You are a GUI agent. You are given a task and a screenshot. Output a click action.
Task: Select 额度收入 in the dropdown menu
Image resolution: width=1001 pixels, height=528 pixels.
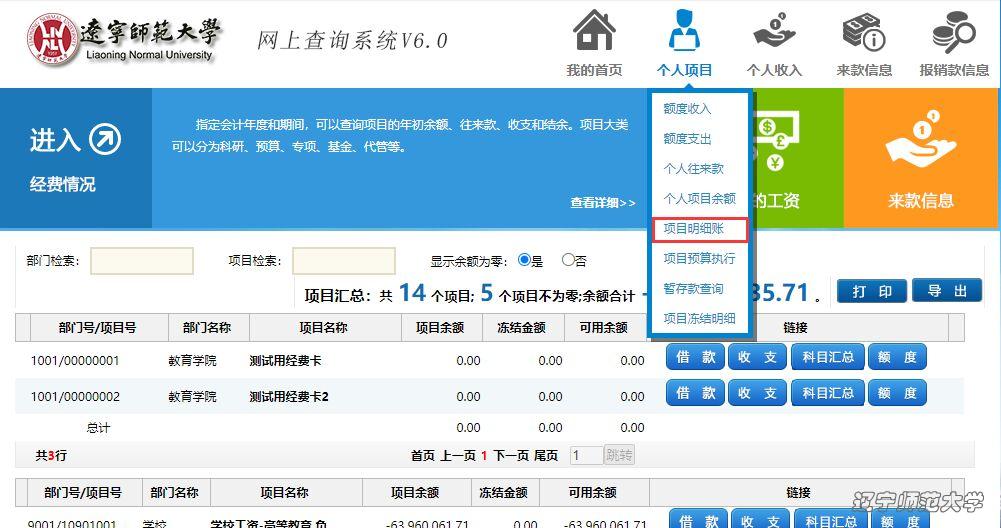point(687,109)
